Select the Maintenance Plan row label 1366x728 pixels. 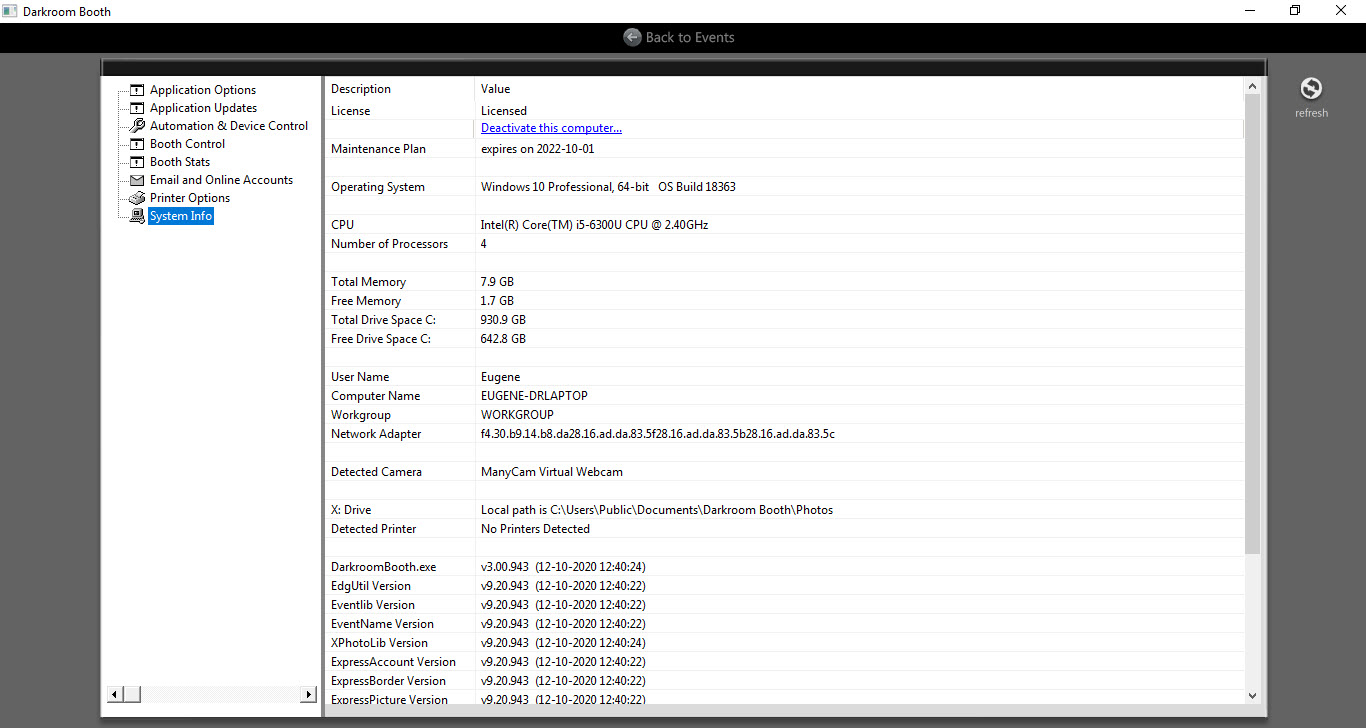[378, 149]
